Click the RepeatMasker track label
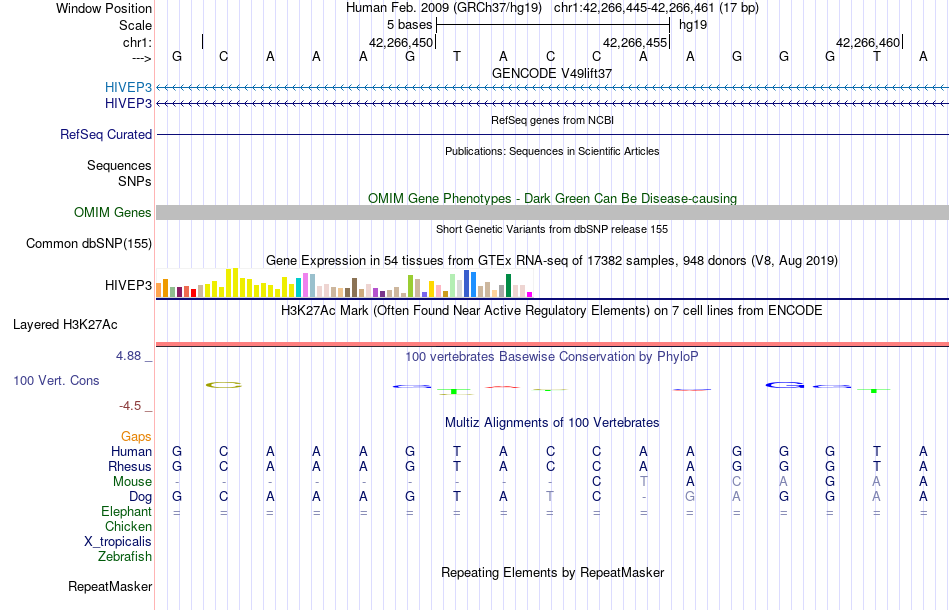 110,586
